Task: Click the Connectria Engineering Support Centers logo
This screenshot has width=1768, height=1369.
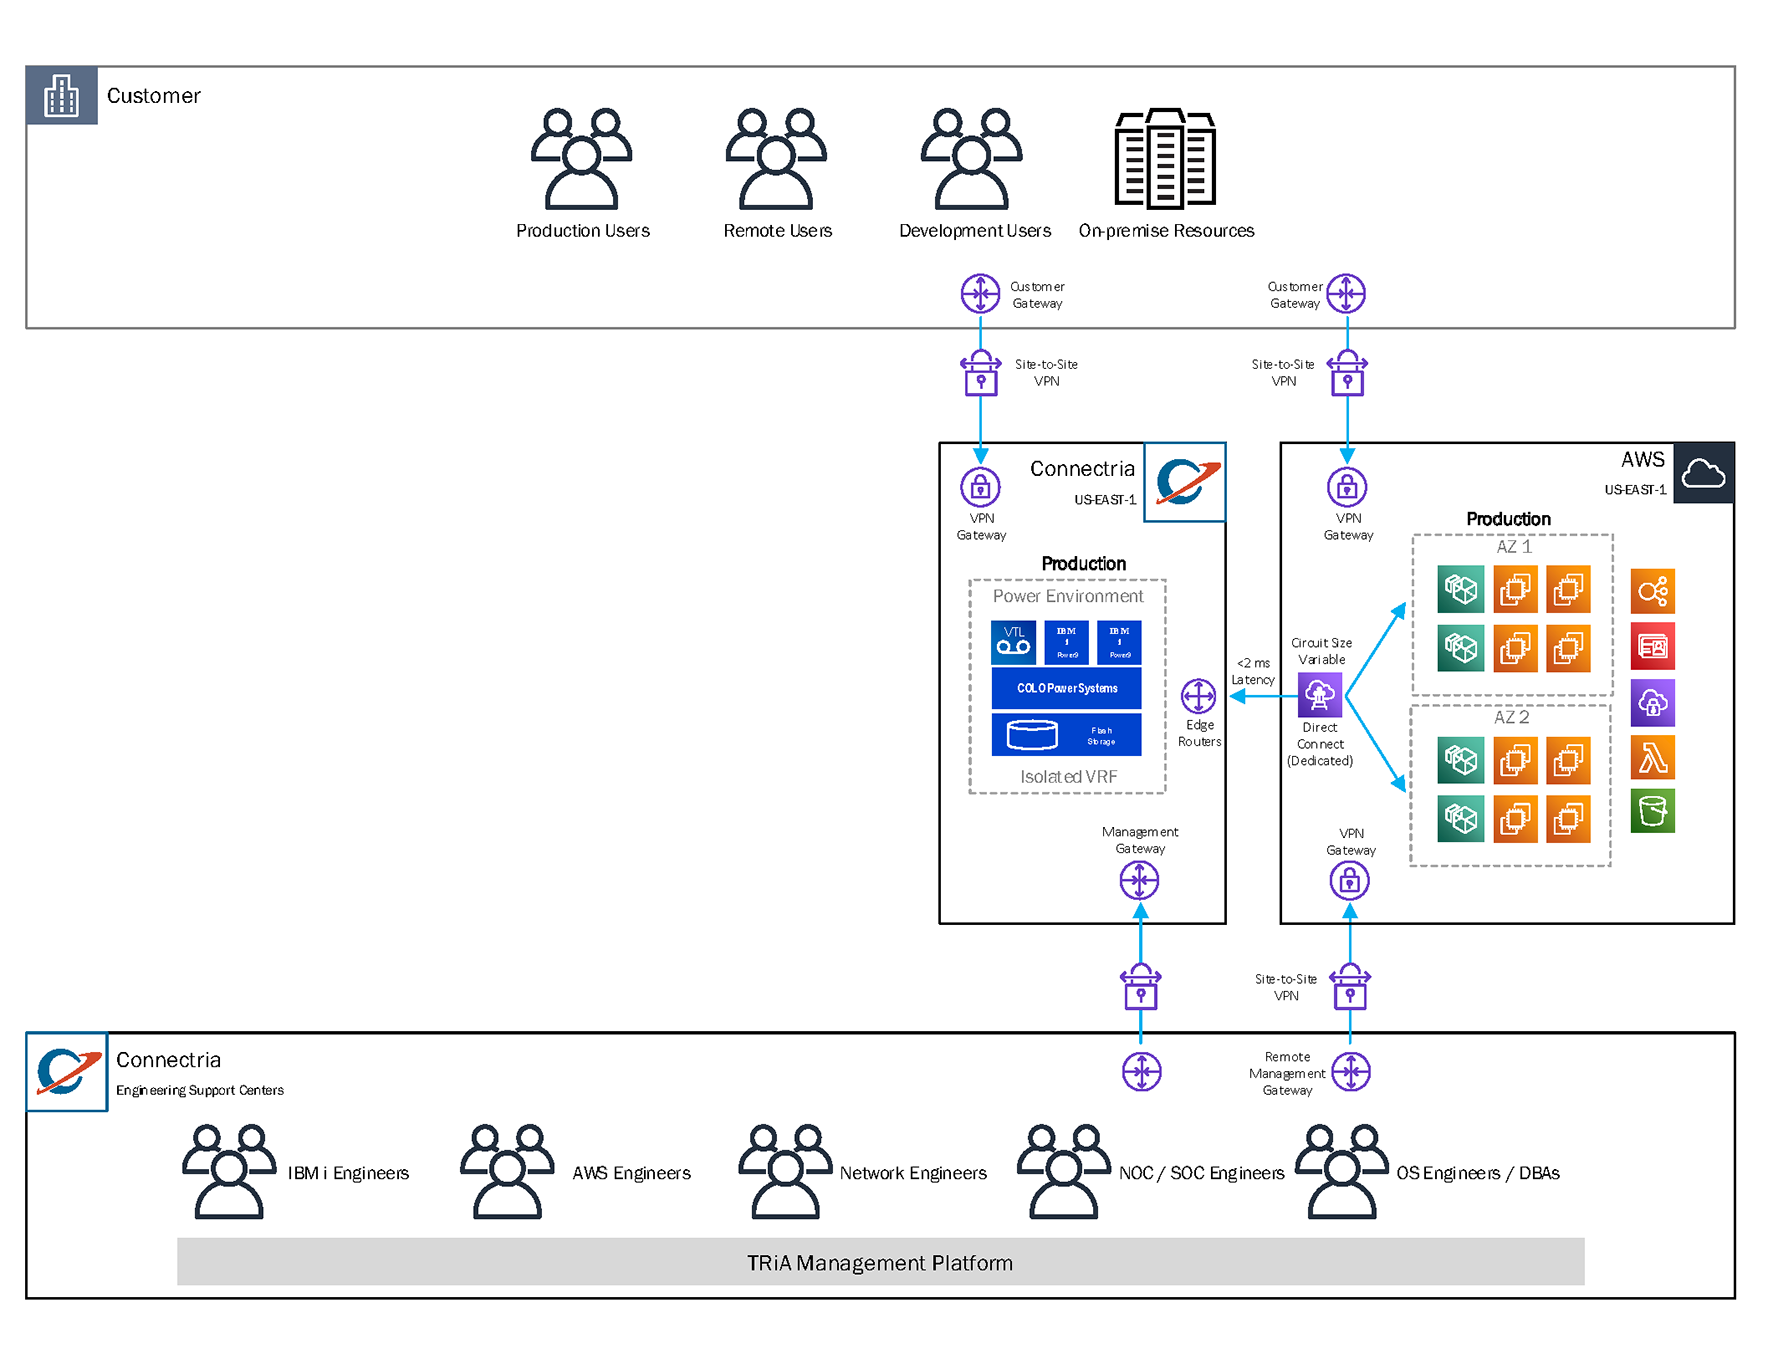Action: point(67,1072)
